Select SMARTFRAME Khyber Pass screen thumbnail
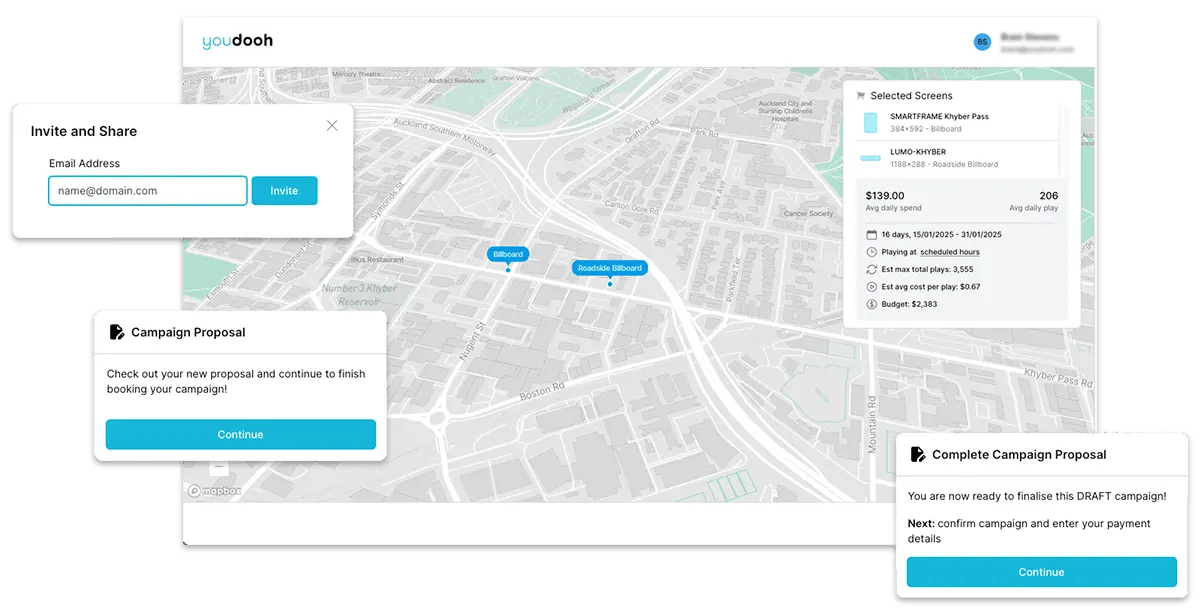1200x613 pixels. click(870, 122)
